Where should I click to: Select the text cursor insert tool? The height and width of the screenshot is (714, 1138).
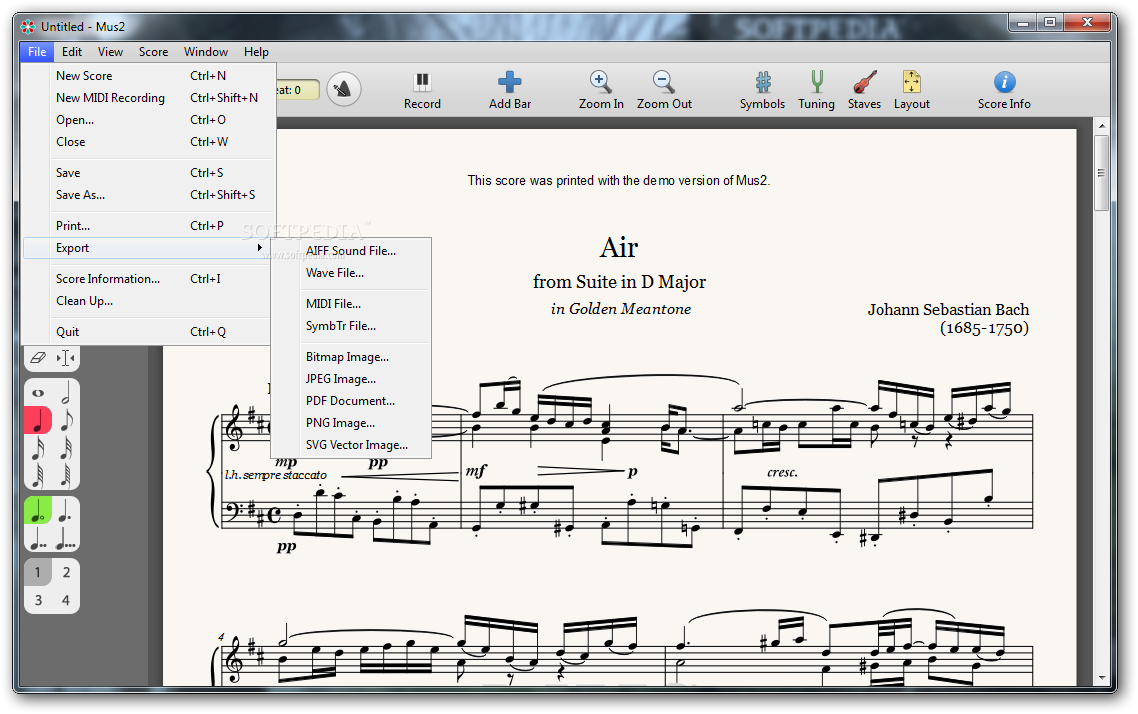(65, 358)
